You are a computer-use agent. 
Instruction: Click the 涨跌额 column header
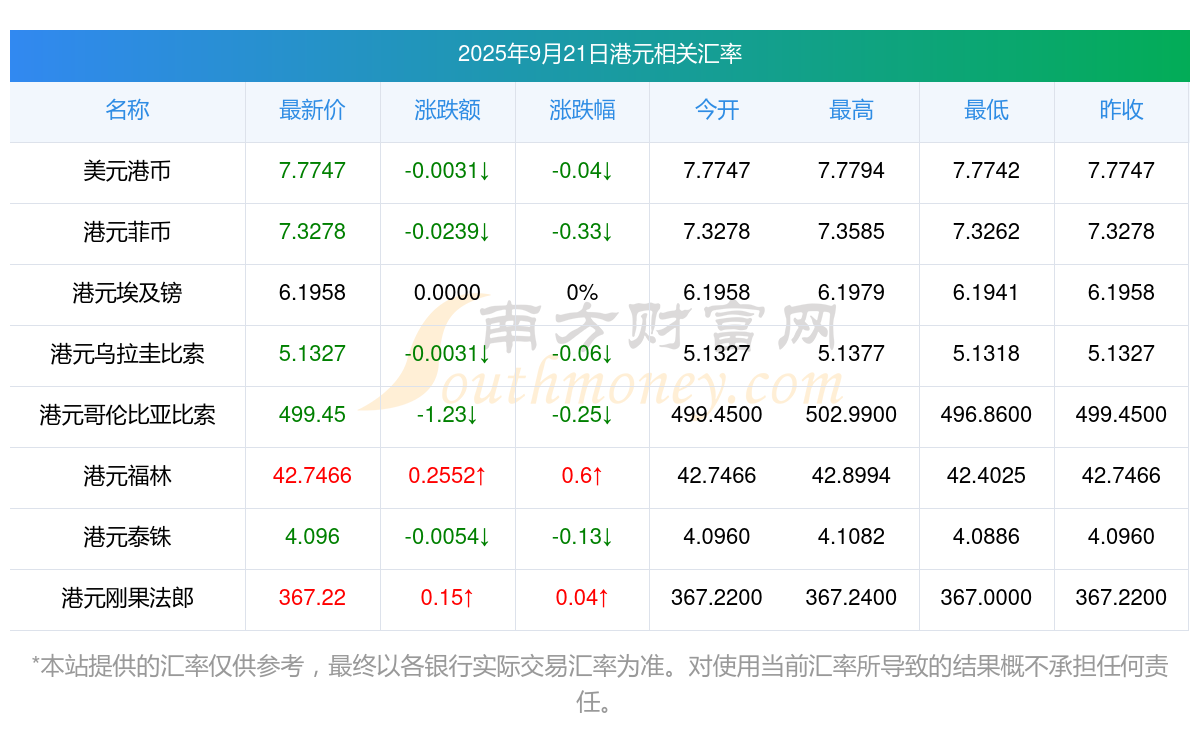pyautogui.click(x=448, y=110)
